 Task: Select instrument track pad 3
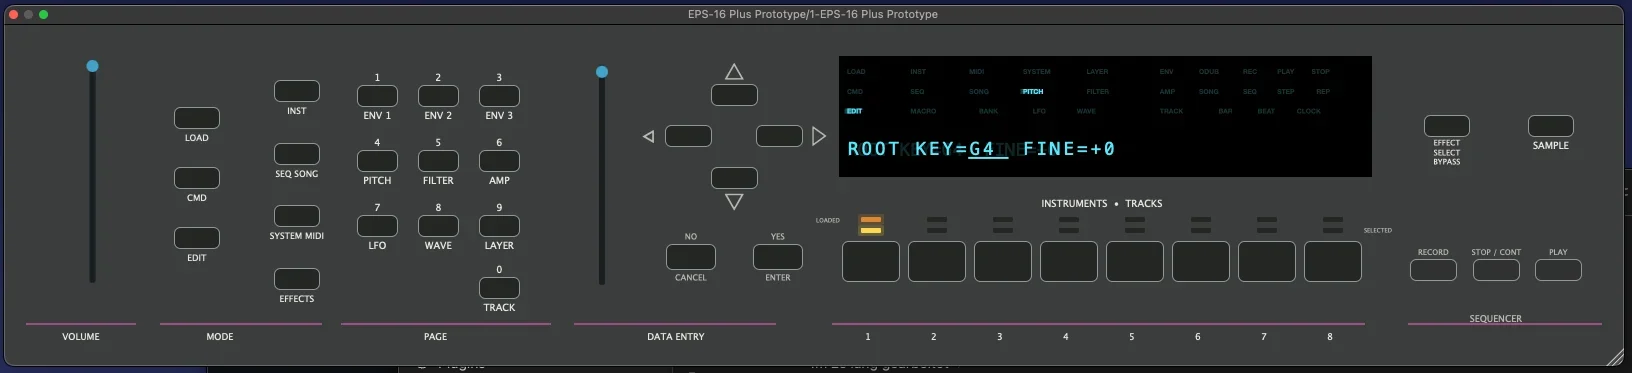[1003, 262]
